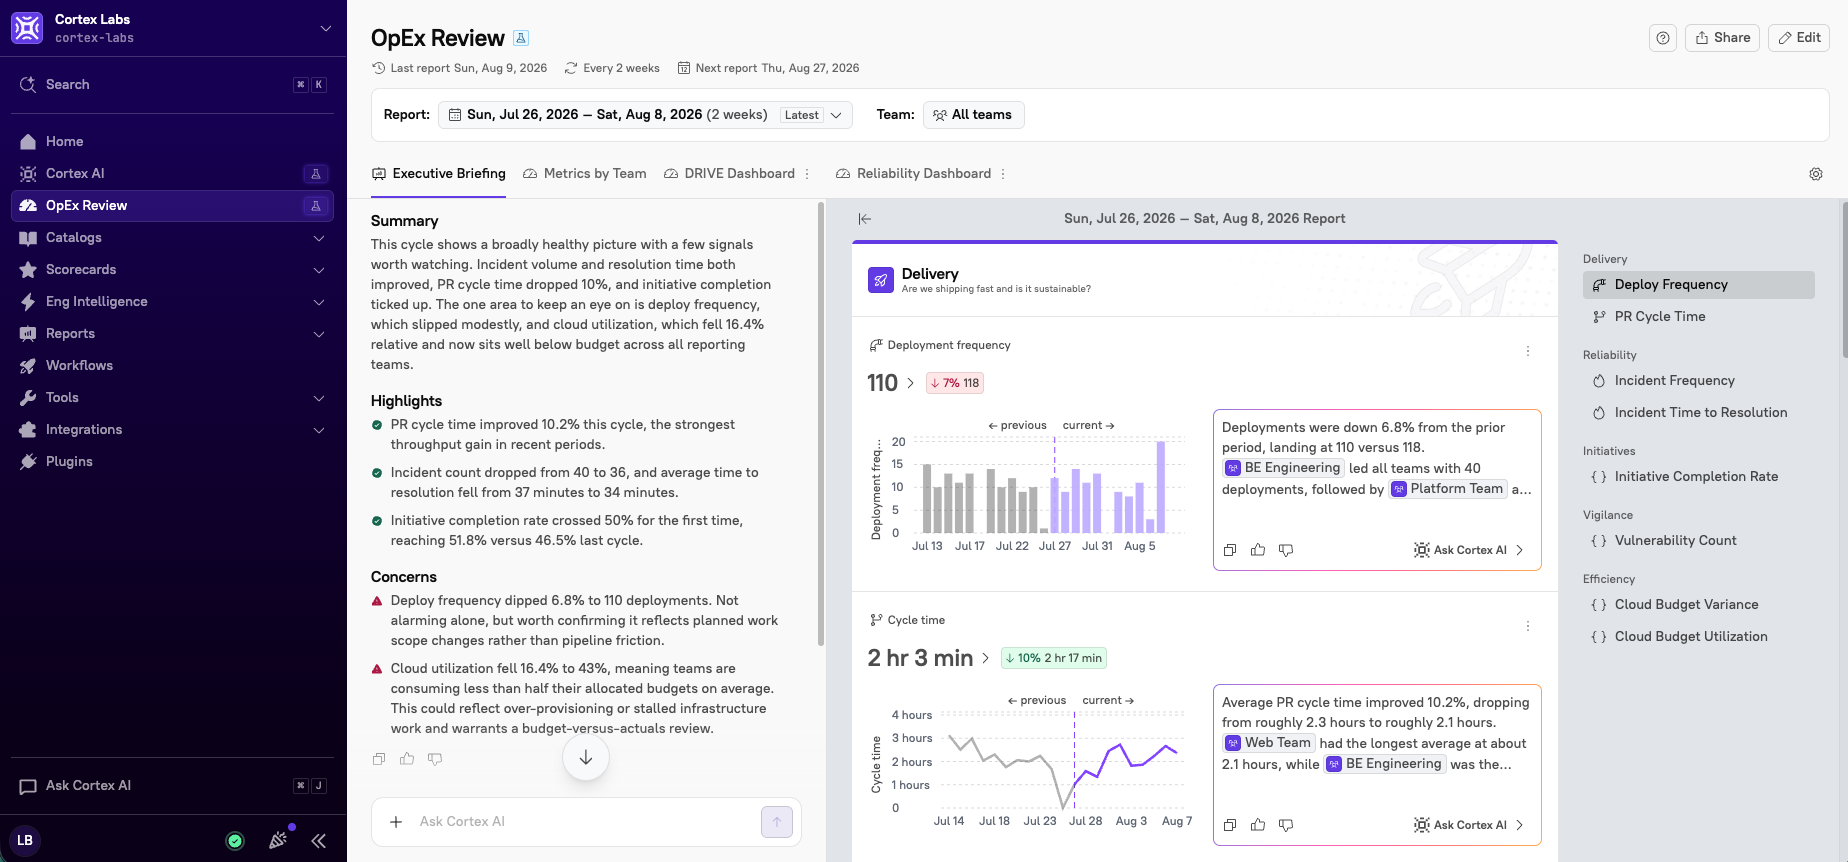Ask Cortex AI about cycle time
The width and height of the screenshot is (1848, 862).
1469,825
